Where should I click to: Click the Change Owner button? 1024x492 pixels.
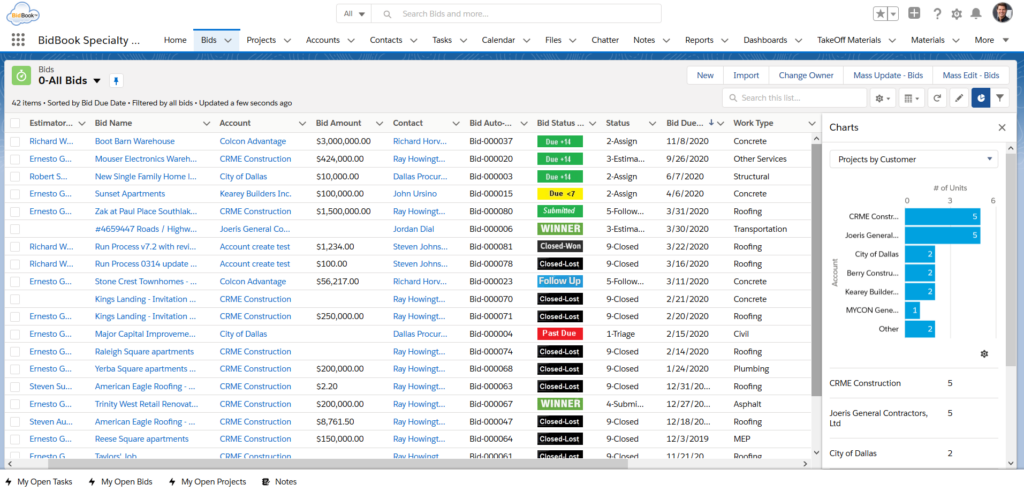click(806, 75)
